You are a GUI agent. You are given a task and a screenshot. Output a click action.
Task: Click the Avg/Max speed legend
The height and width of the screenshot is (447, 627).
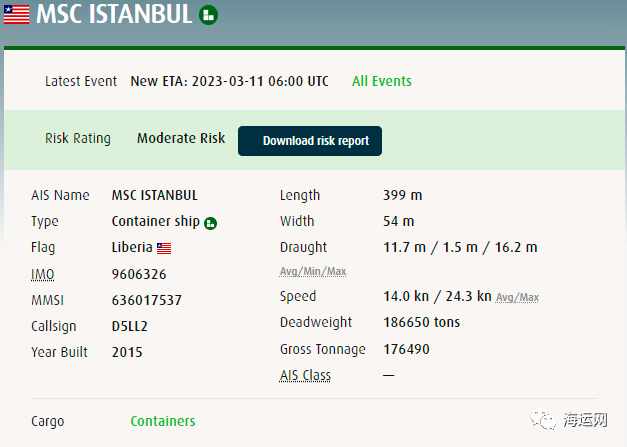517,297
